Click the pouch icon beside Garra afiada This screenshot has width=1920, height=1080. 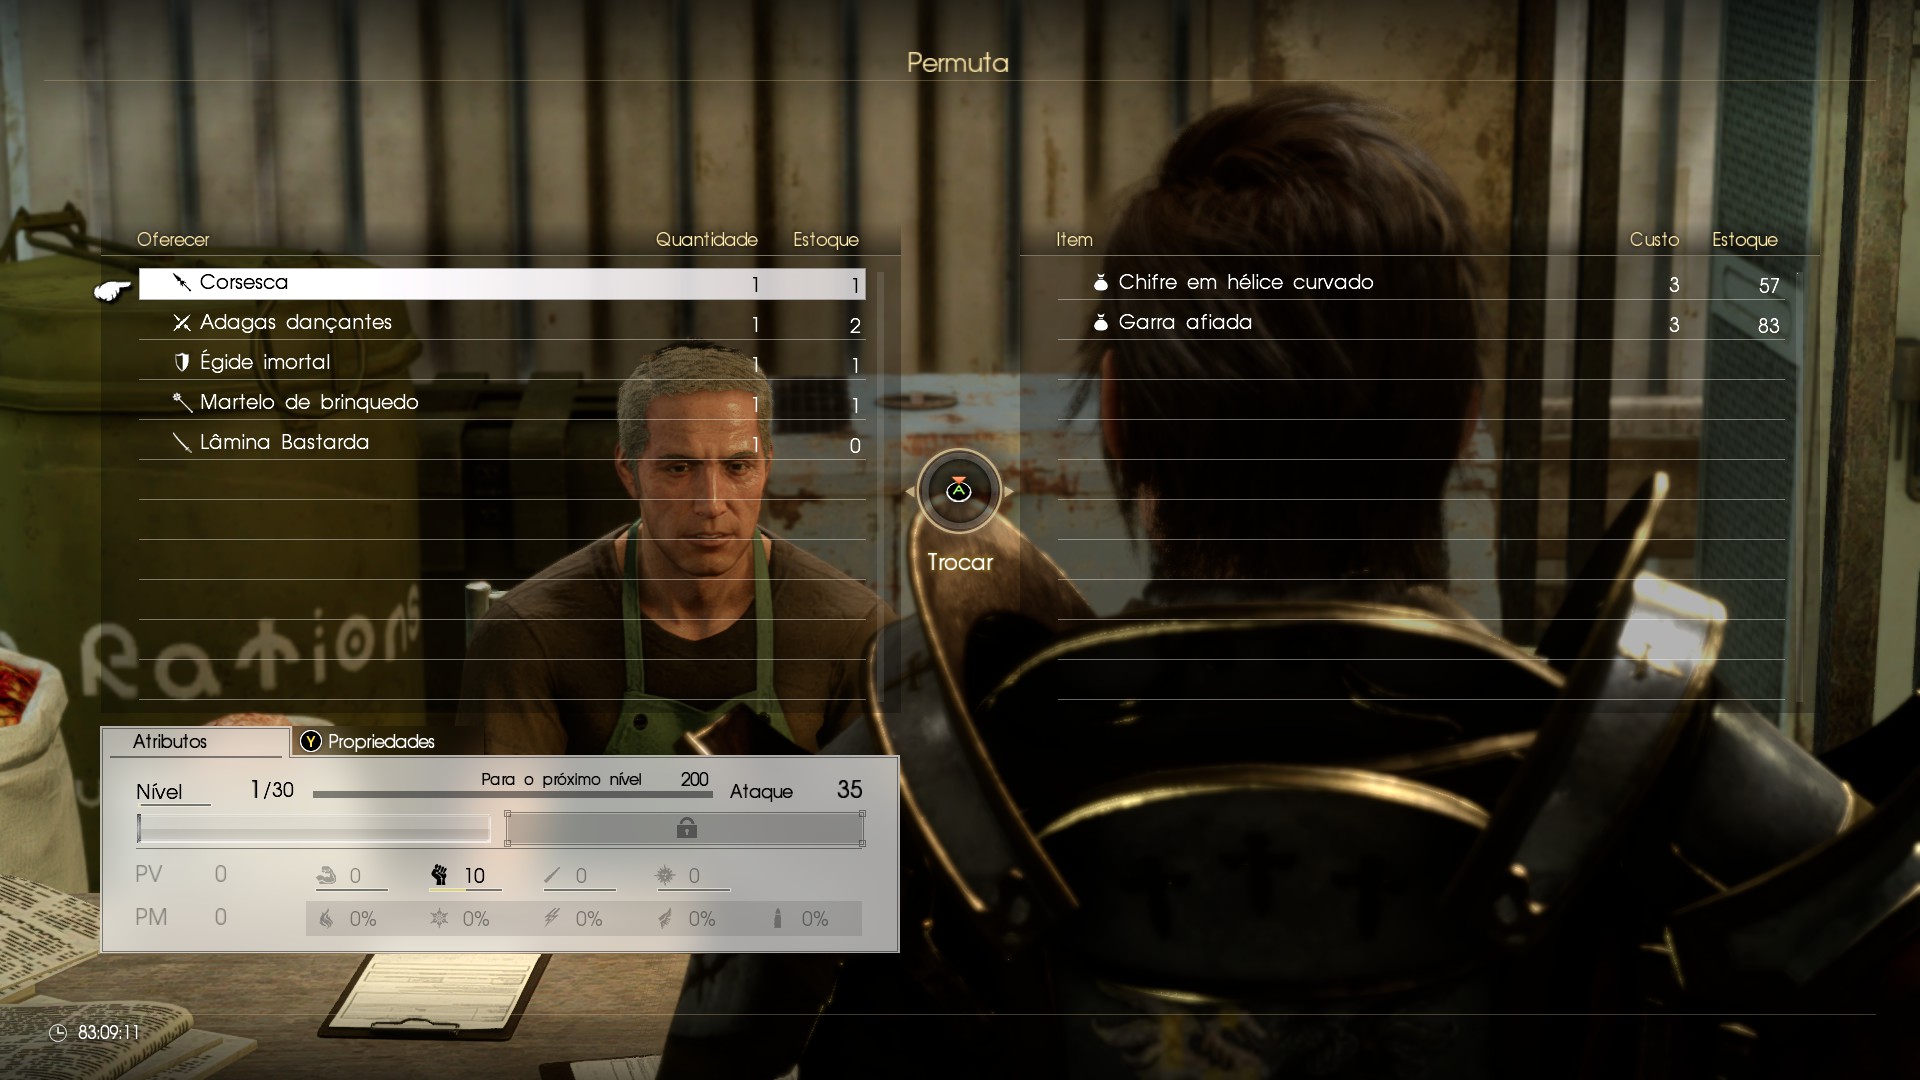[1101, 323]
